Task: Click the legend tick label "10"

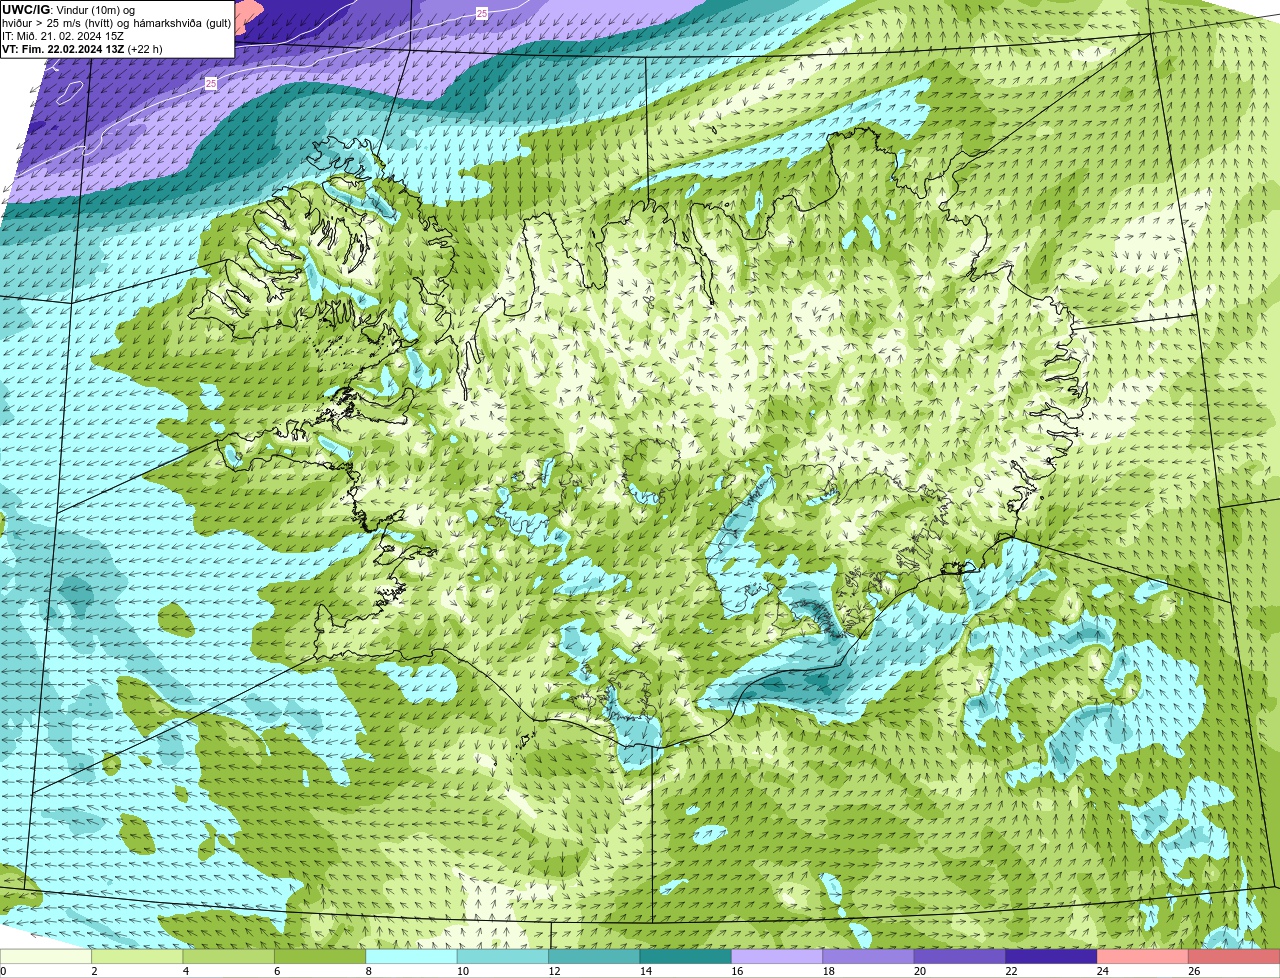Action: click(462, 971)
